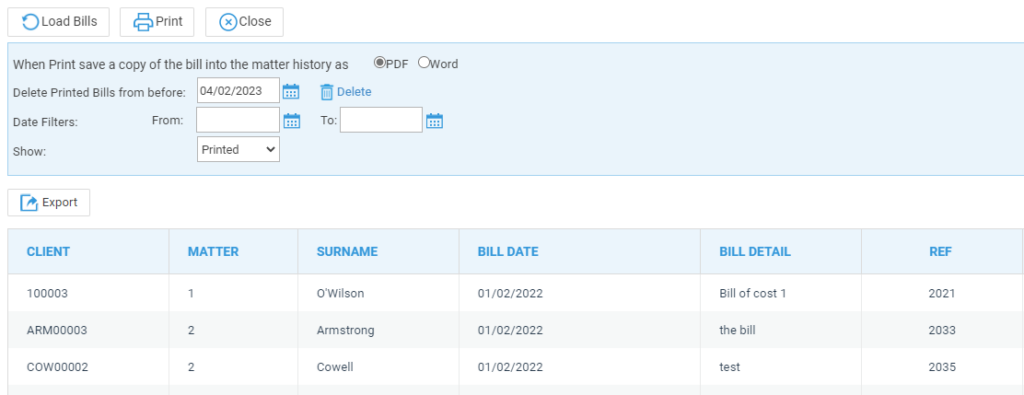The height and width of the screenshot is (395, 1024).
Task: Click bill date in Cowell row
Action: (510, 367)
